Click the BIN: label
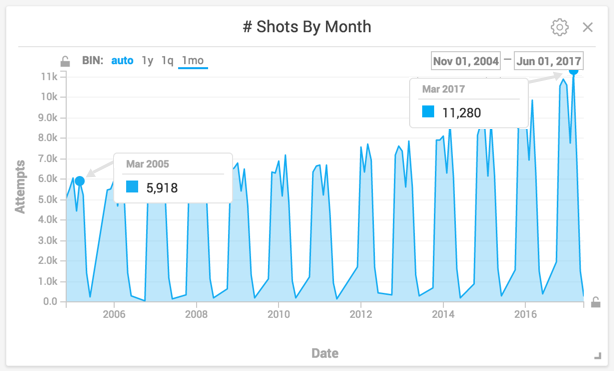The height and width of the screenshot is (371, 614). [x=92, y=61]
